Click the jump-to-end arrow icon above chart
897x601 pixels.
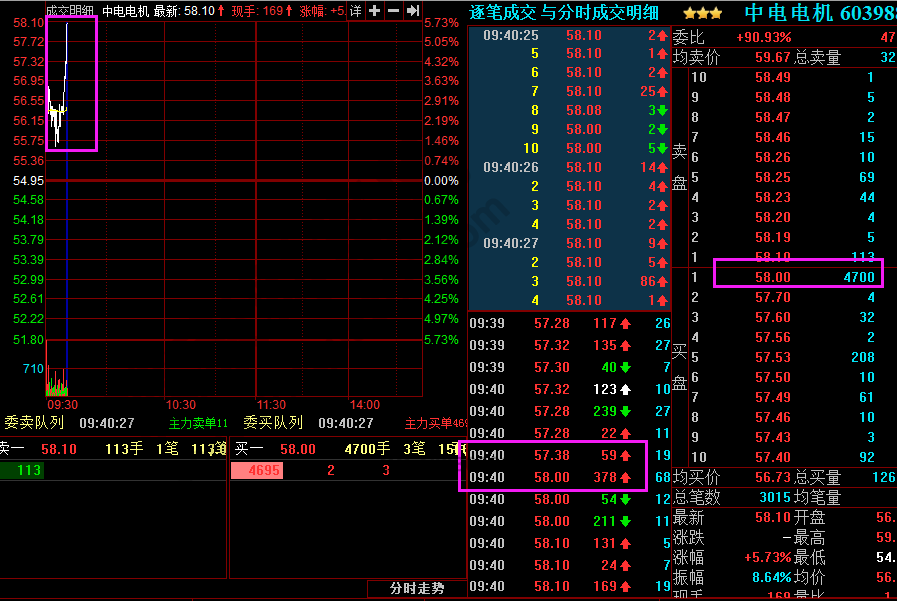[412, 11]
